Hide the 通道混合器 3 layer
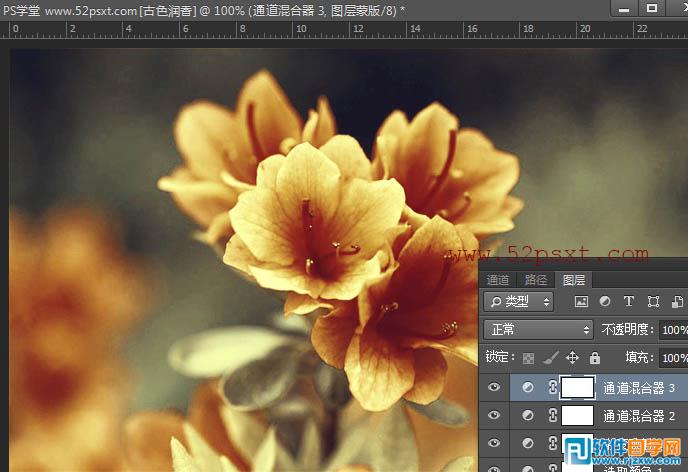 click(x=494, y=388)
